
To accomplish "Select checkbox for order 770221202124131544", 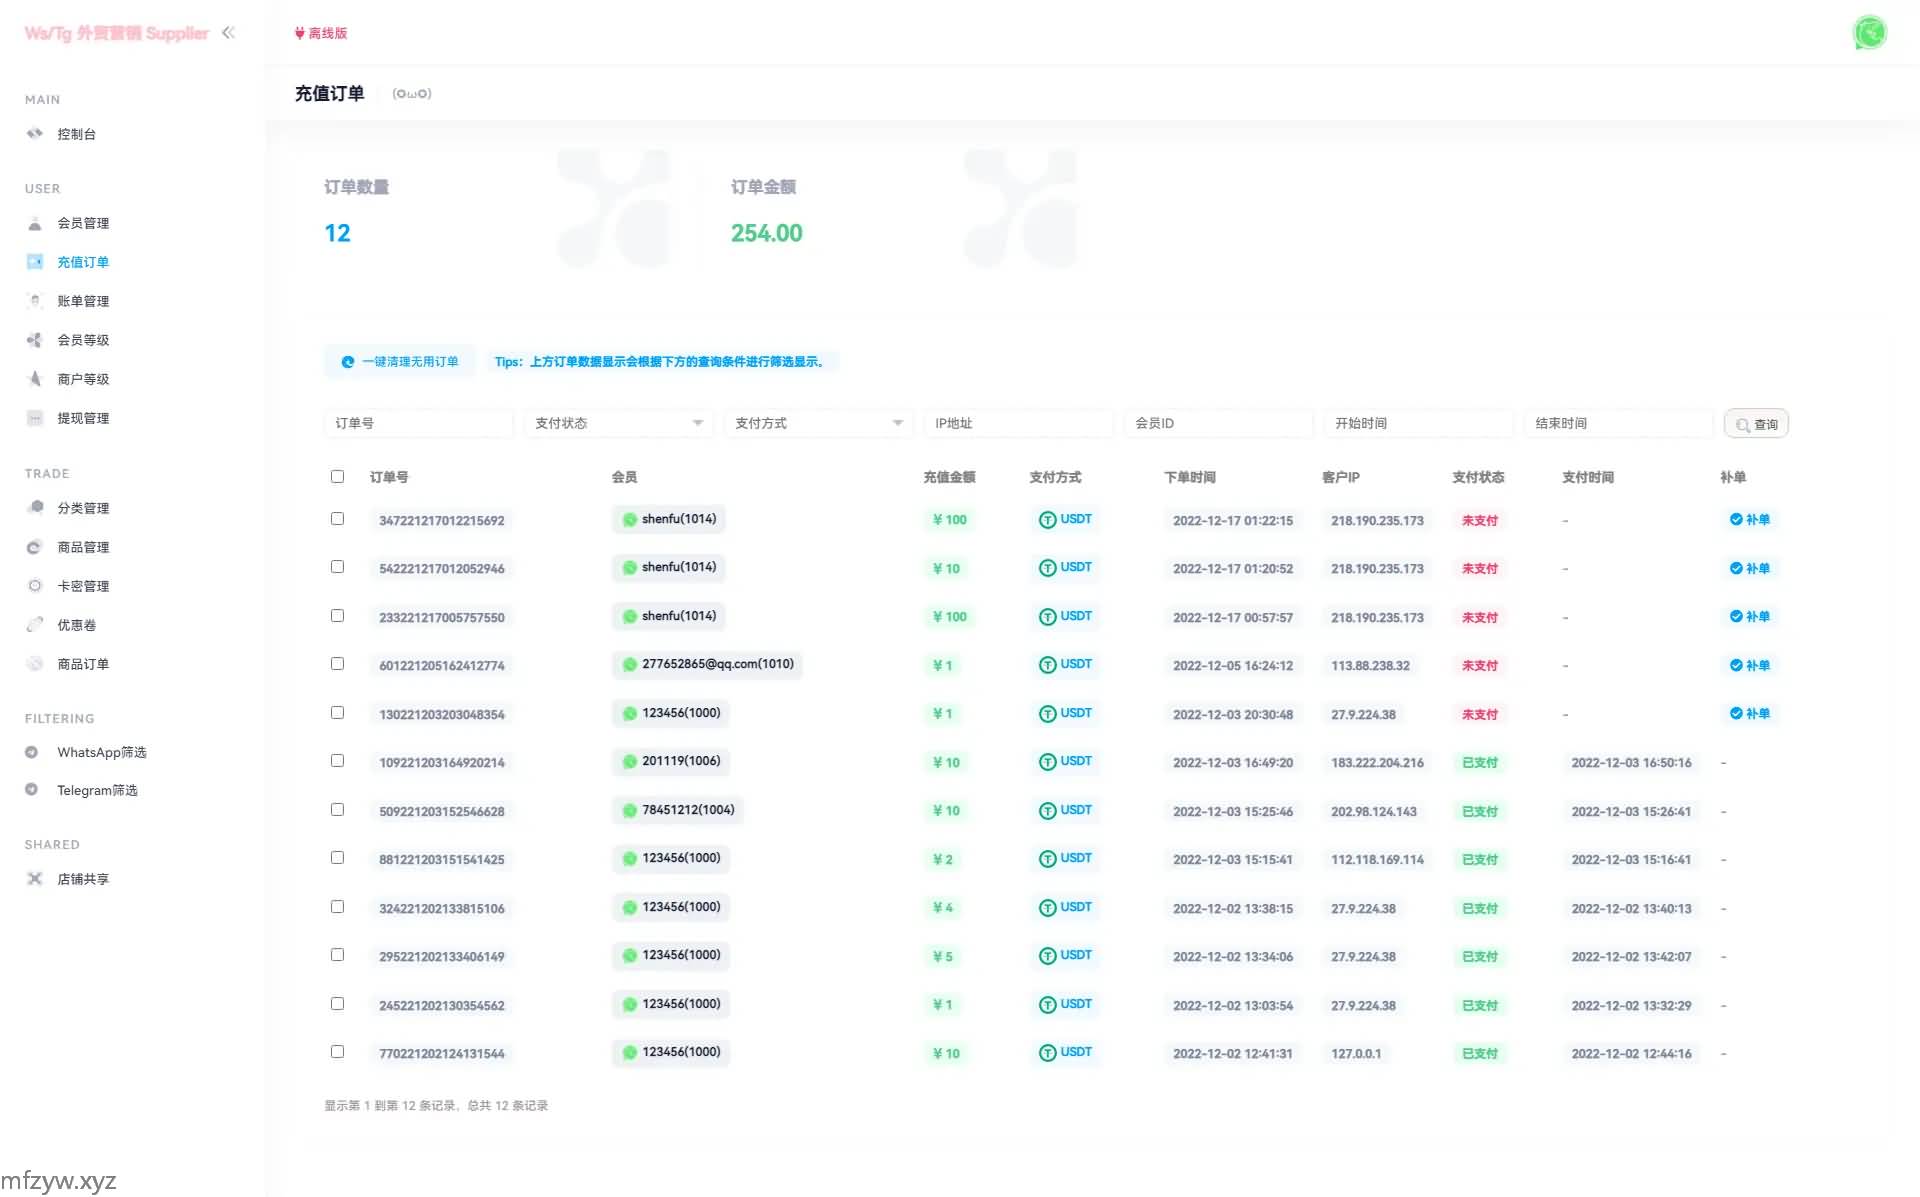I will click(337, 1052).
